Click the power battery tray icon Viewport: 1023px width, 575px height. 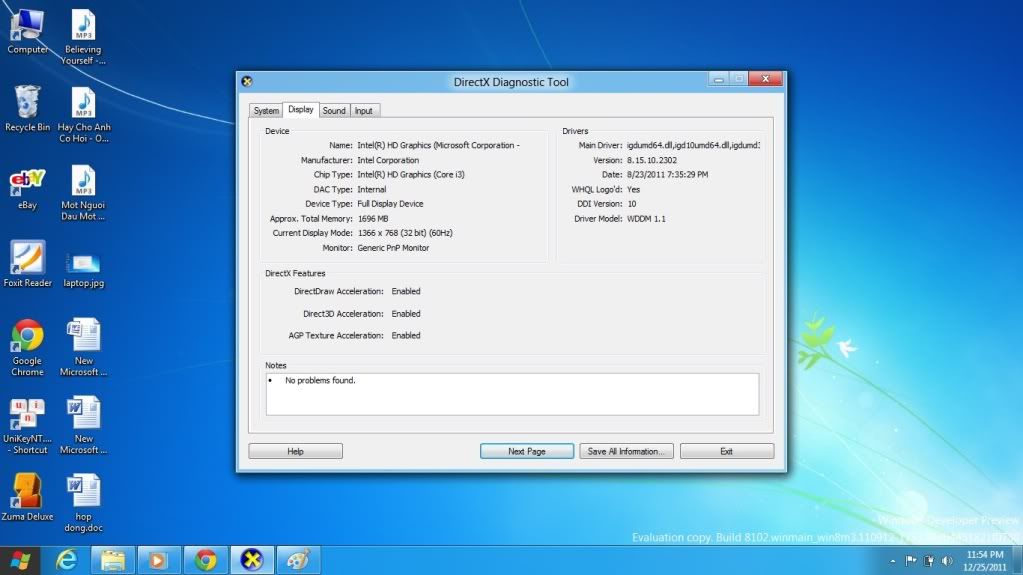tap(929, 561)
